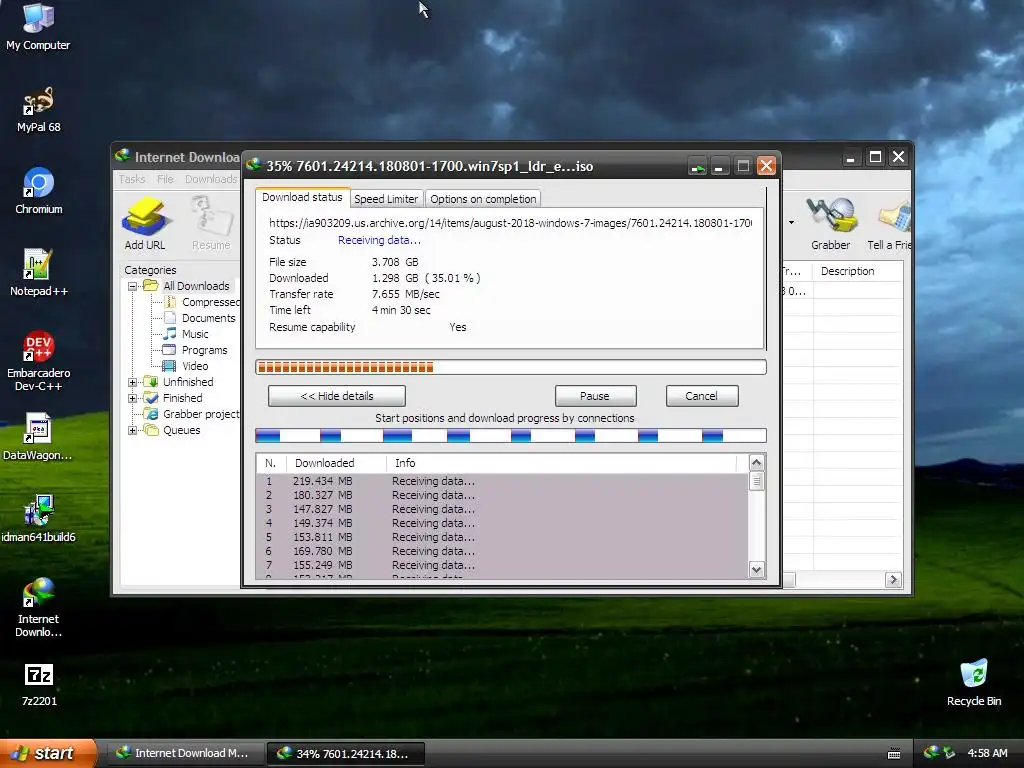Select the Video category
The height and width of the screenshot is (768, 1024).
[x=185, y=366]
